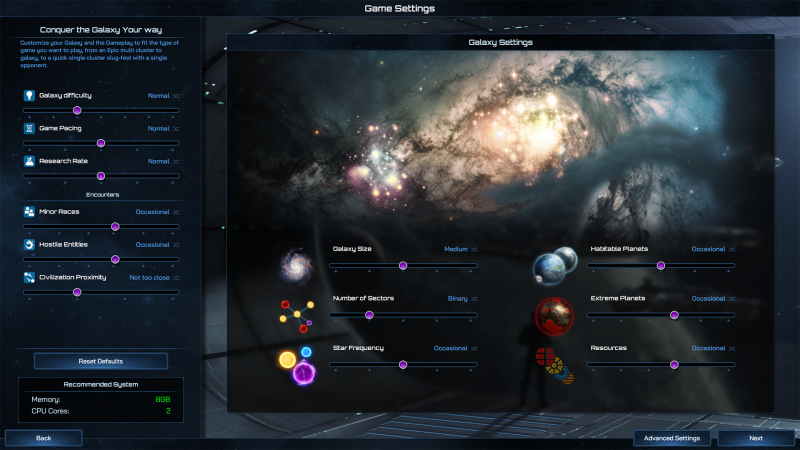Click the Galaxy difficulty slider handle
Screen dimensions: 800x450
[x=77, y=110]
